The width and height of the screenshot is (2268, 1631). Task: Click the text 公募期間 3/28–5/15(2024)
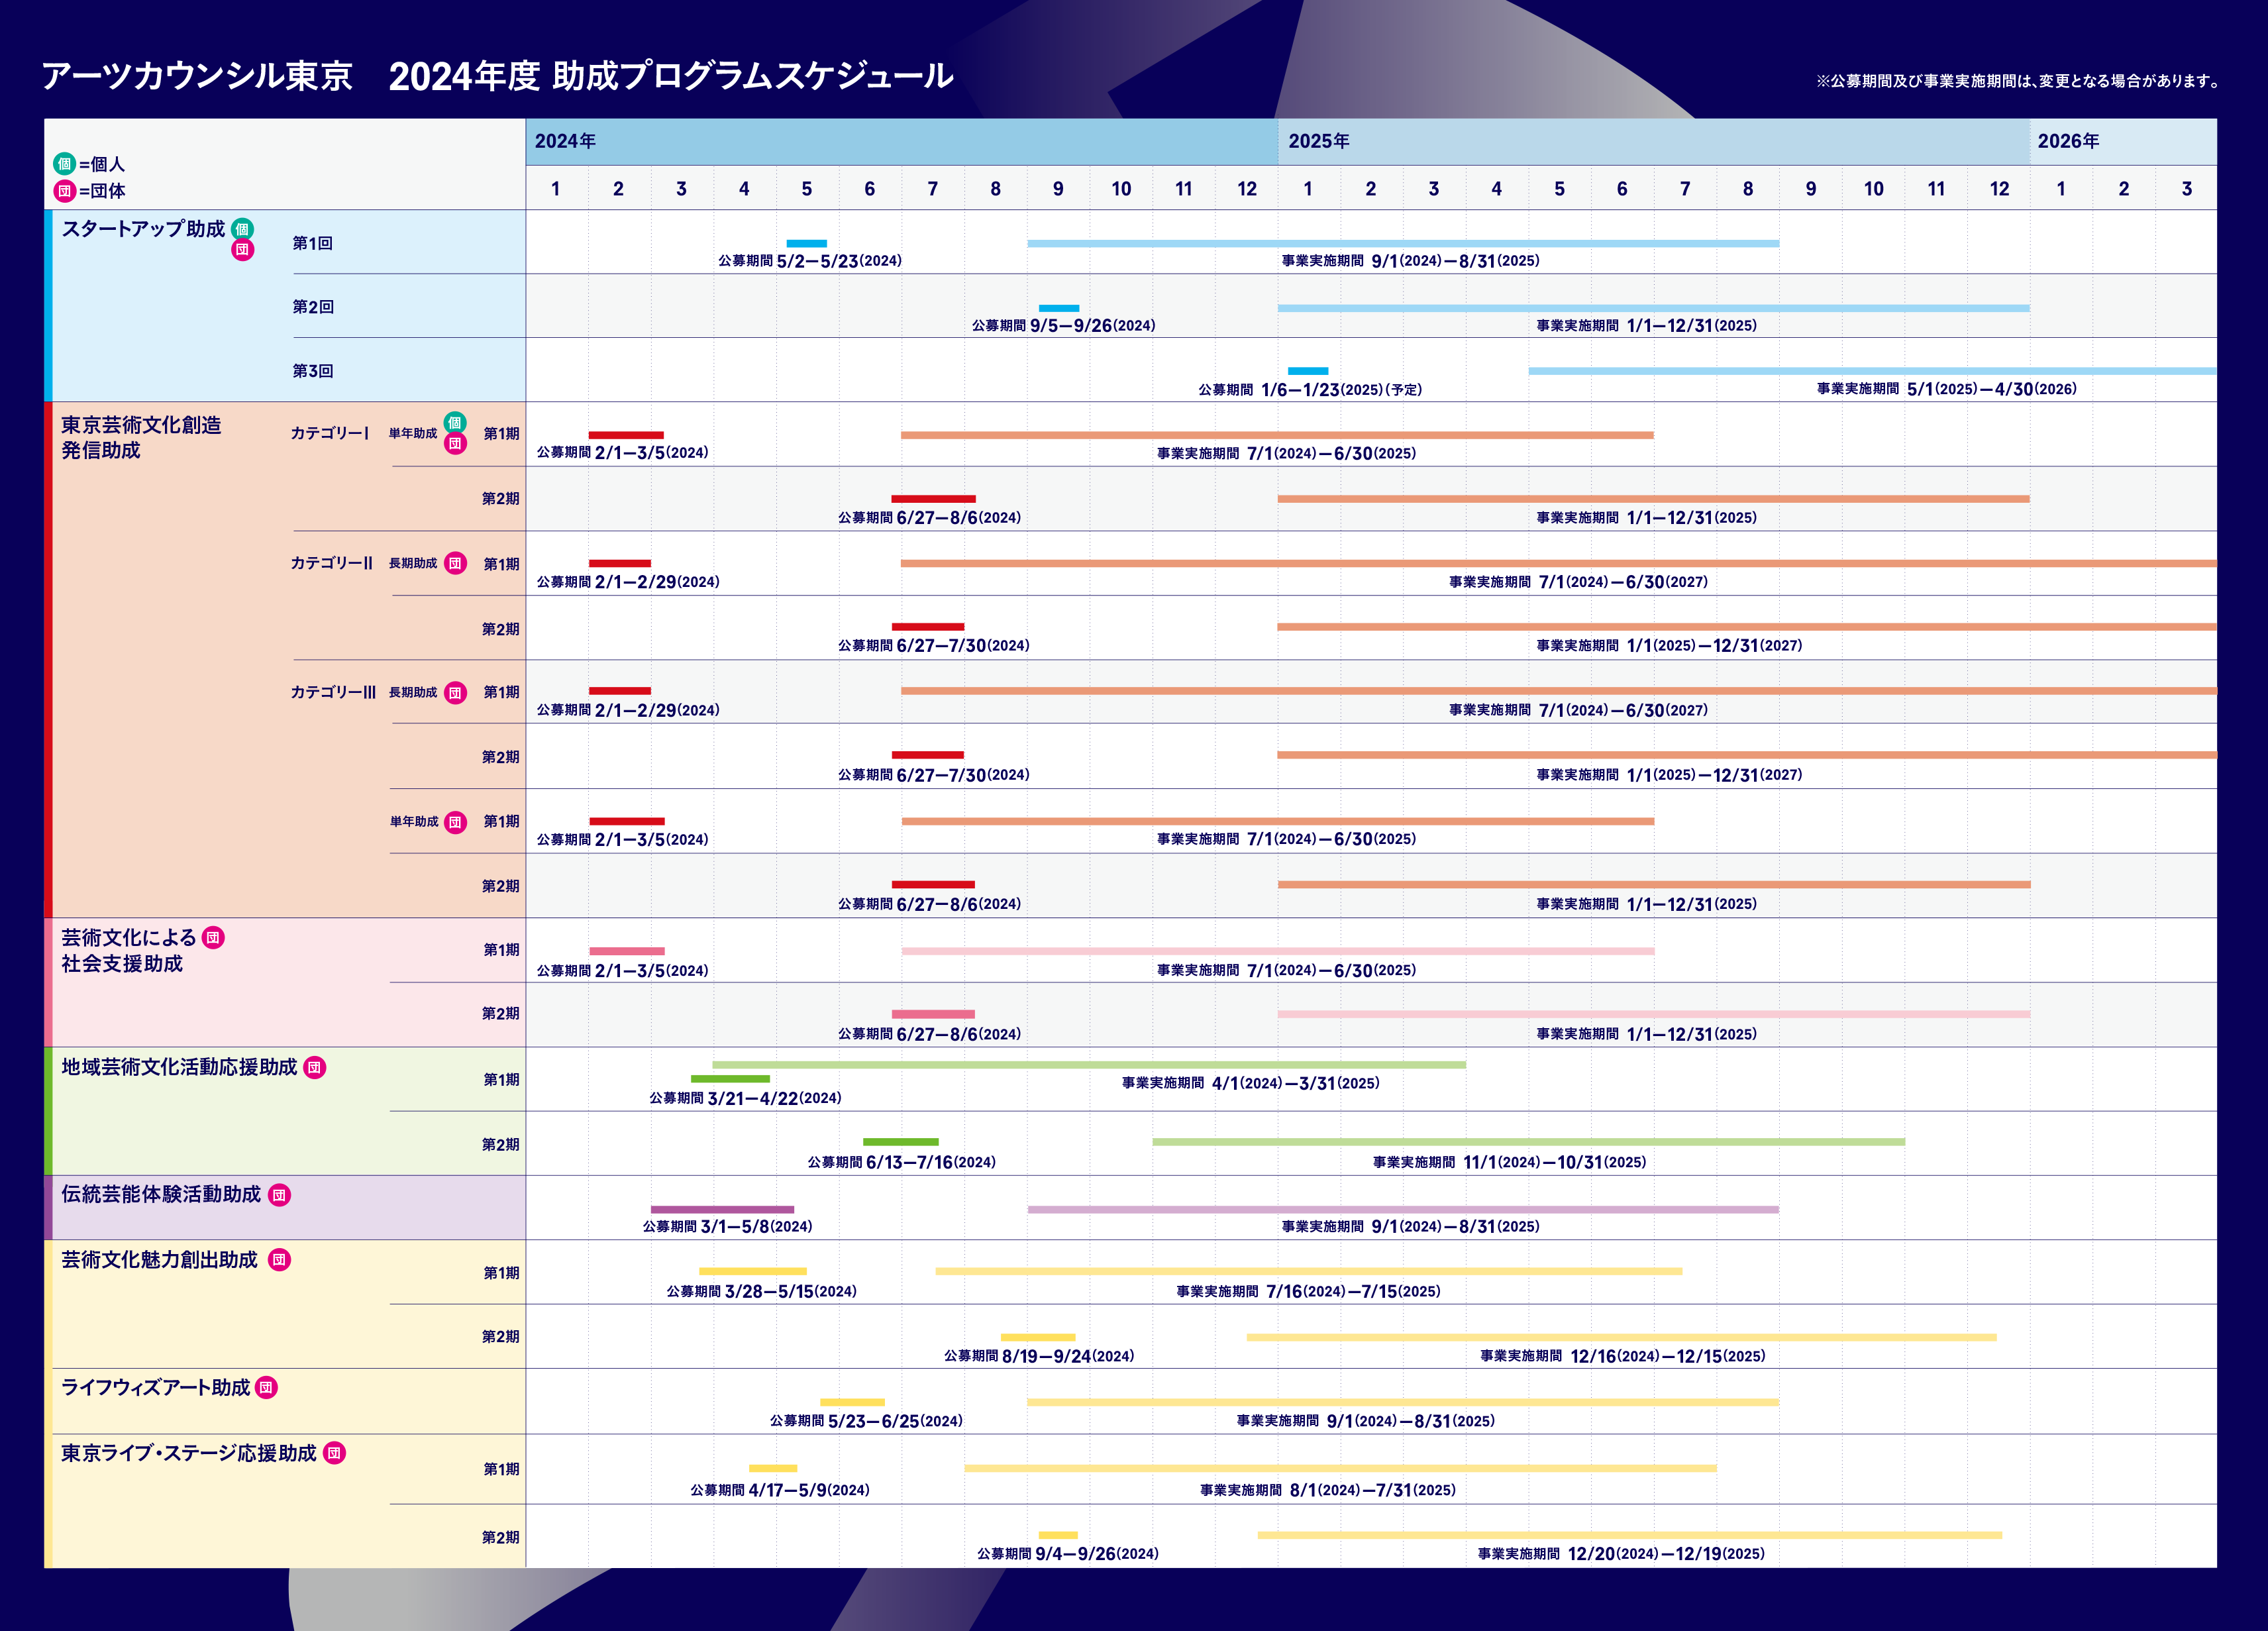pyautogui.click(x=761, y=1291)
